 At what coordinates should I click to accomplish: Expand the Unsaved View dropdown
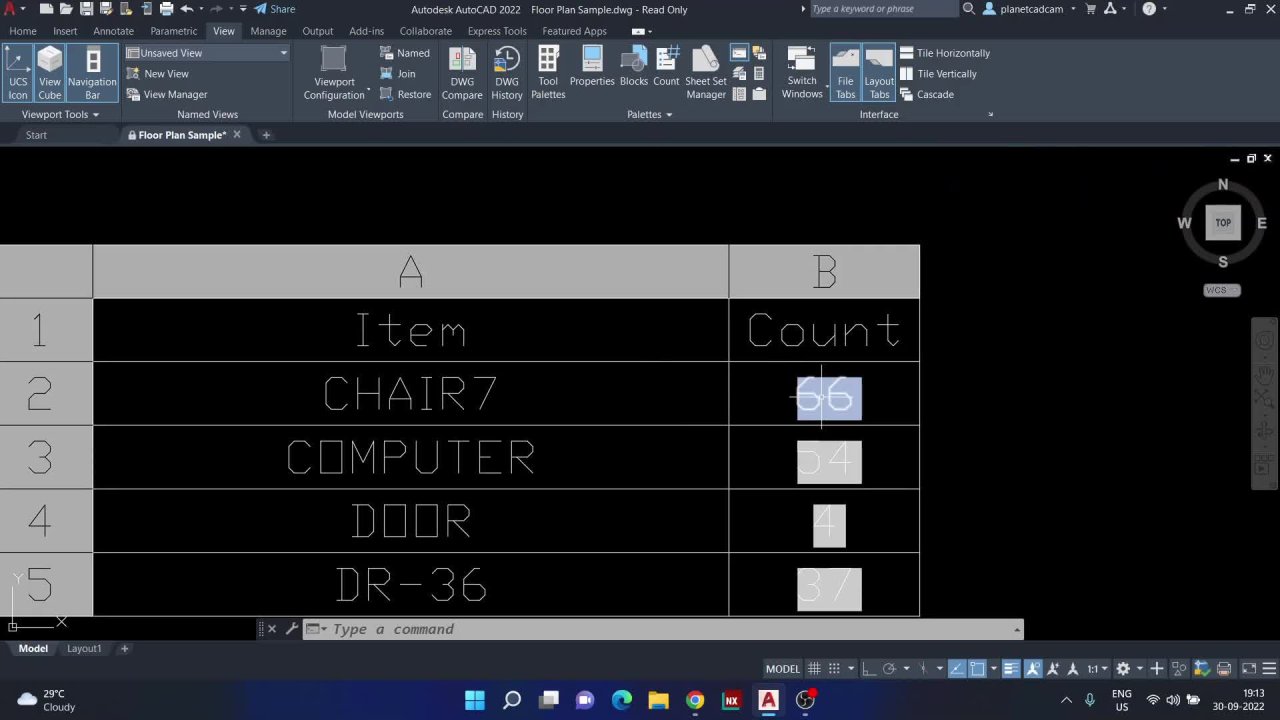(x=283, y=53)
